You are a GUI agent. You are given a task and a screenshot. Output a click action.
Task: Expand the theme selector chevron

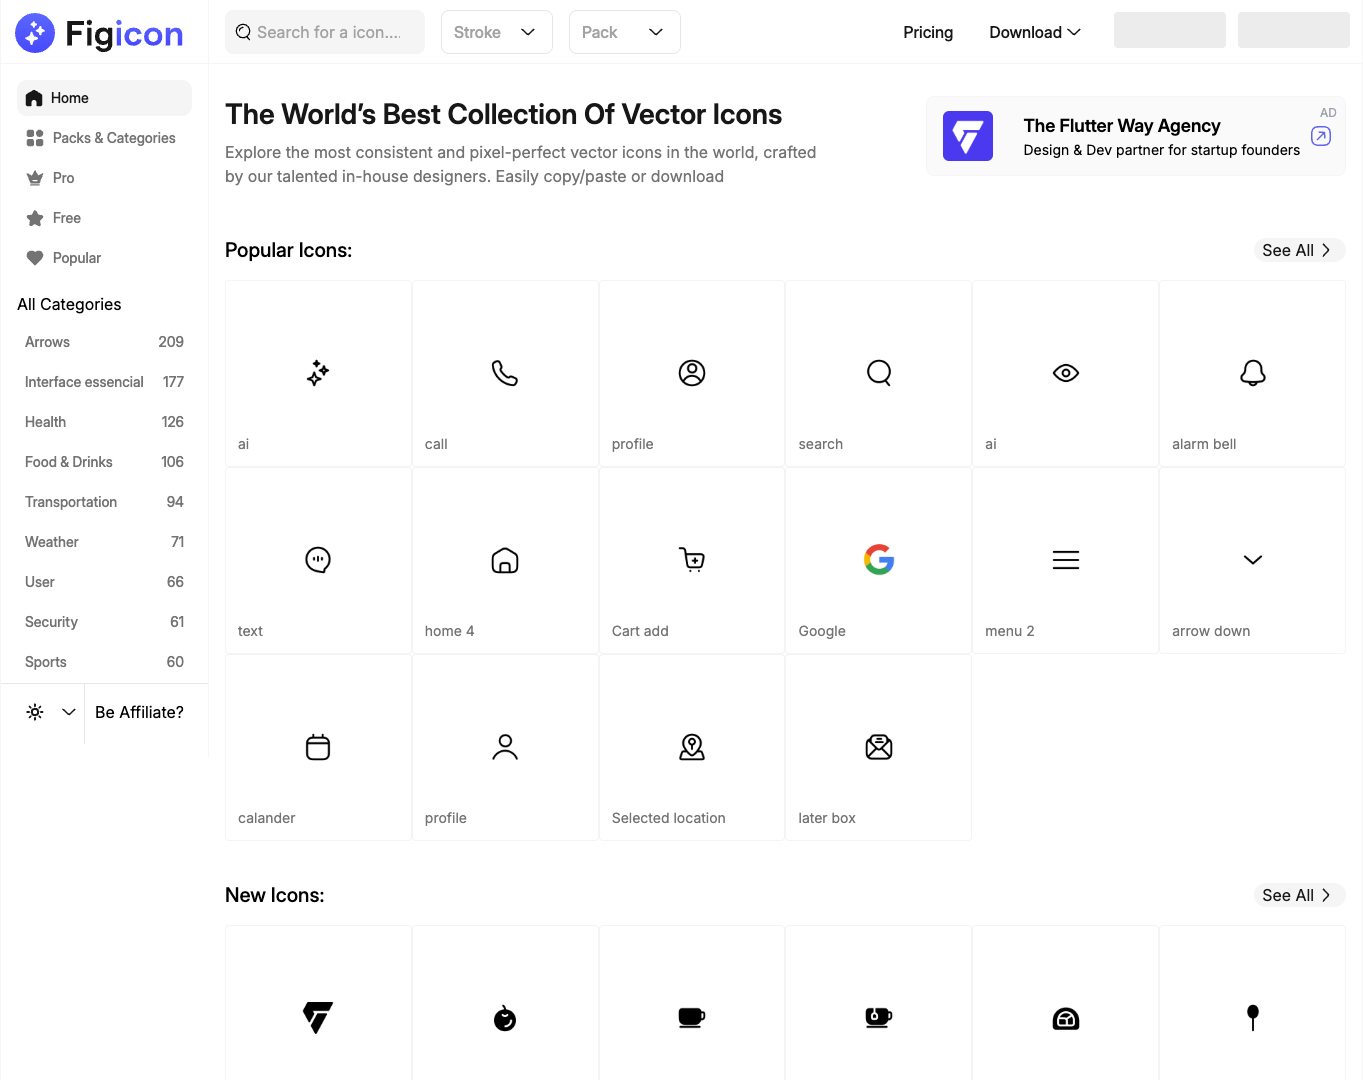[x=69, y=712]
